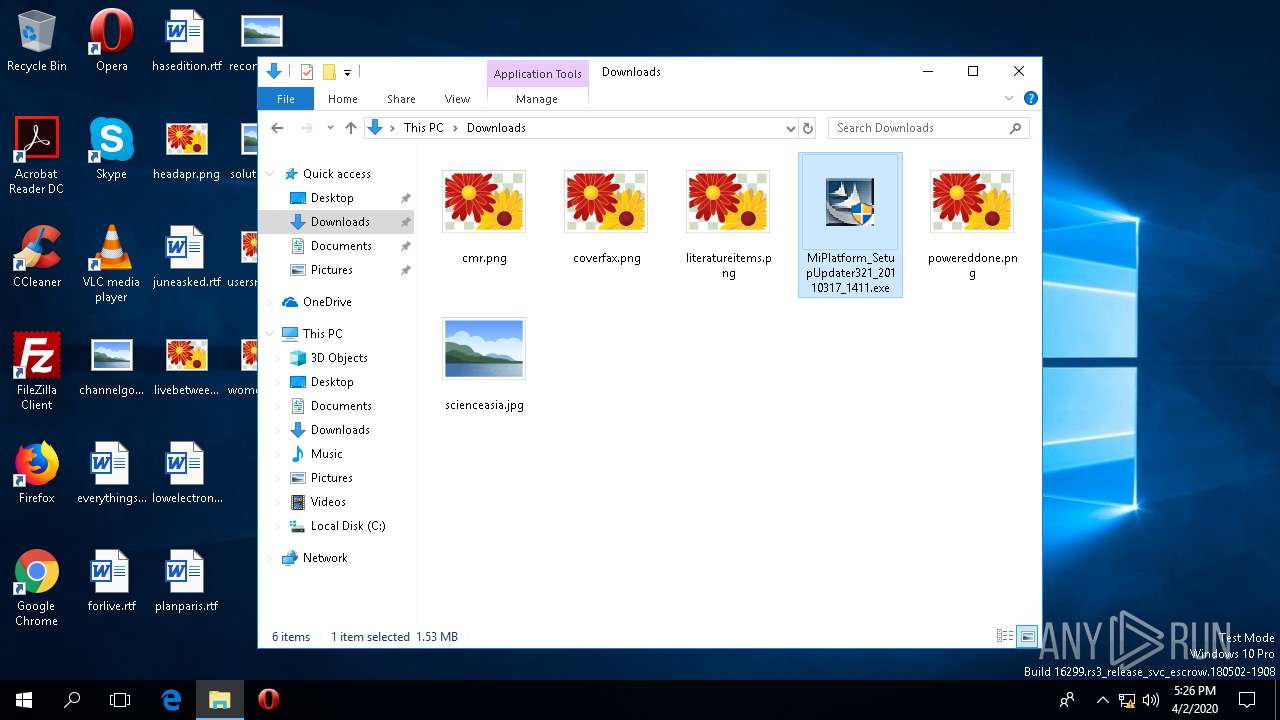Screen dimensions: 1280x720
Task: Launch Acrobat Reader DC shortcut
Action: click(x=37, y=156)
